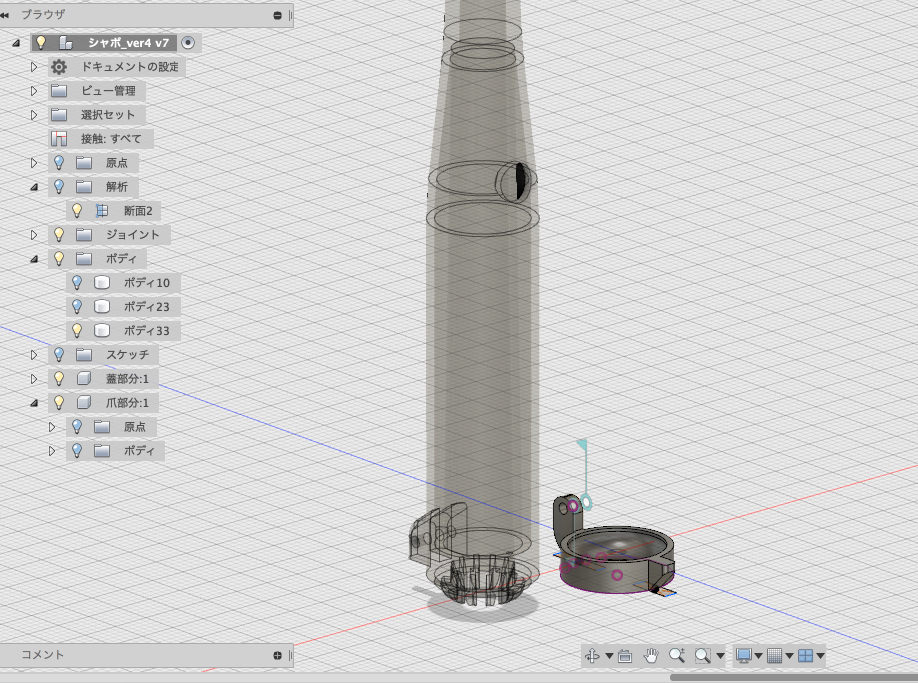The height and width of the screenshot is (683, 918).
Task: Open the Zoom Window dropdown arrow
Action: click(x=720, y=656)
